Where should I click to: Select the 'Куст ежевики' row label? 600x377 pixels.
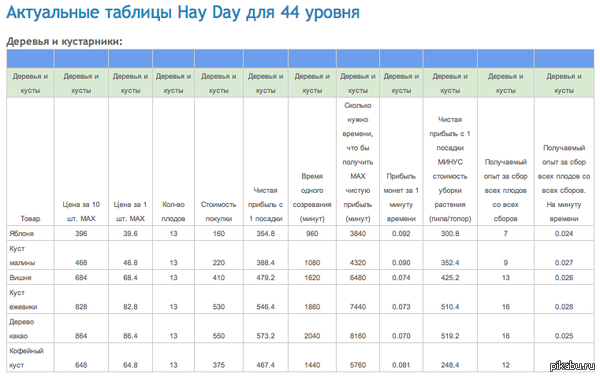click(x=23, y=300)
